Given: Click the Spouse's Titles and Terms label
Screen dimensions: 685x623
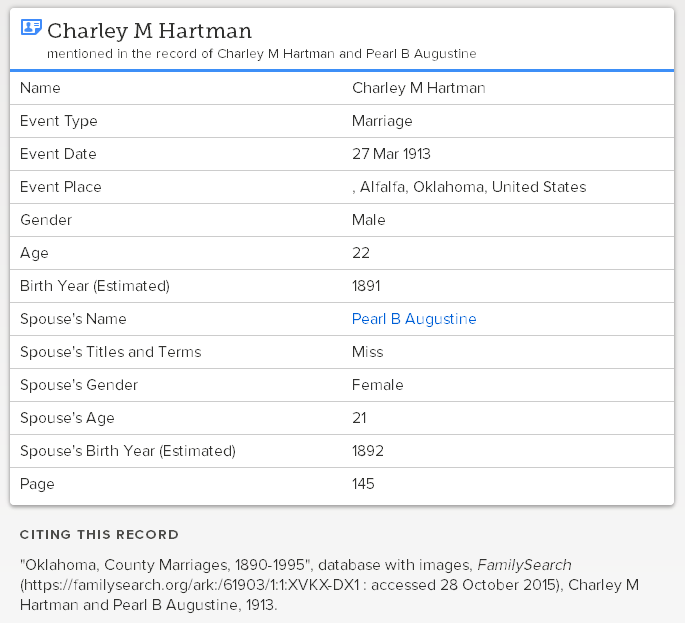Looking at the screenshot, I should pyautogui.click(x=110, y=352).
